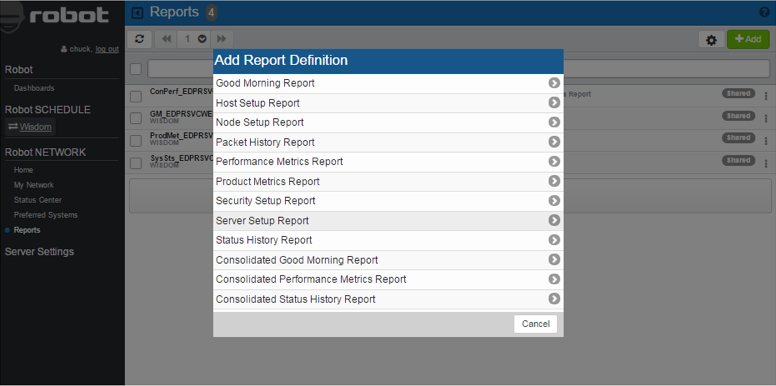This screenshot has width=776, height=386.
Task: Select Consolidated Status History Report
Action: tap(388, 299)
